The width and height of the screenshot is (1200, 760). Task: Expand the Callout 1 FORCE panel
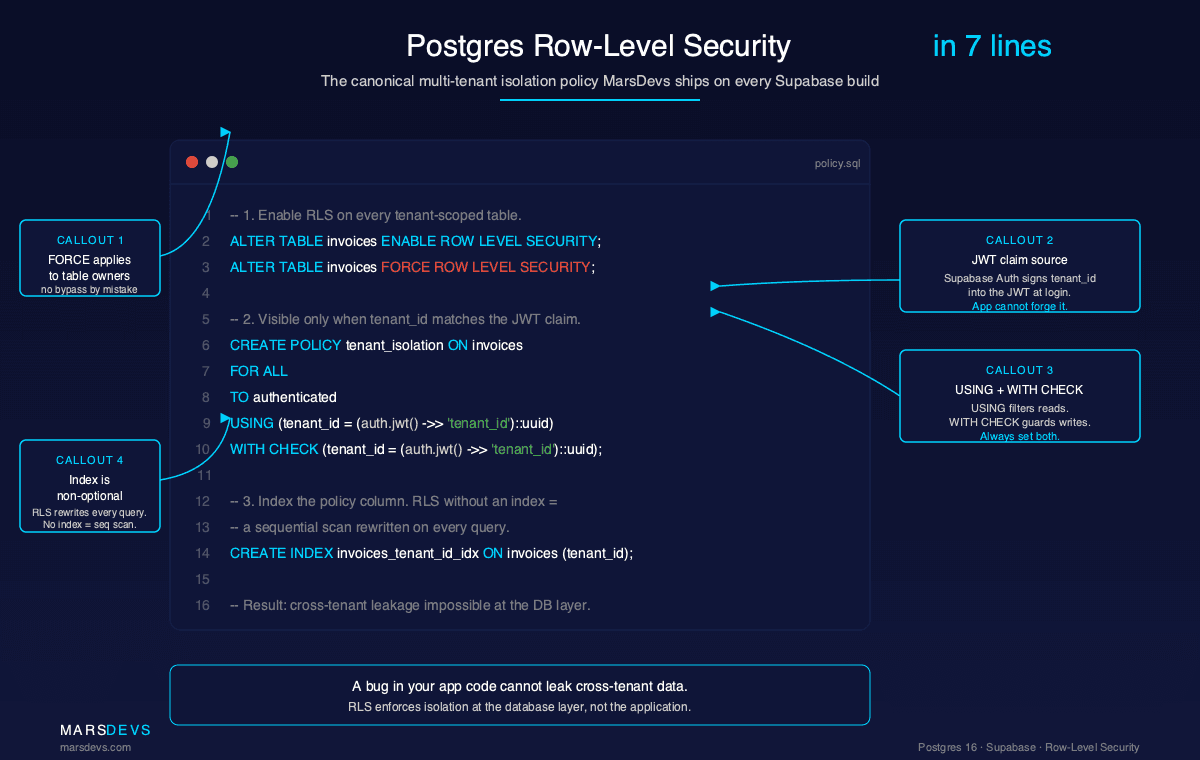tap(89, 258)
